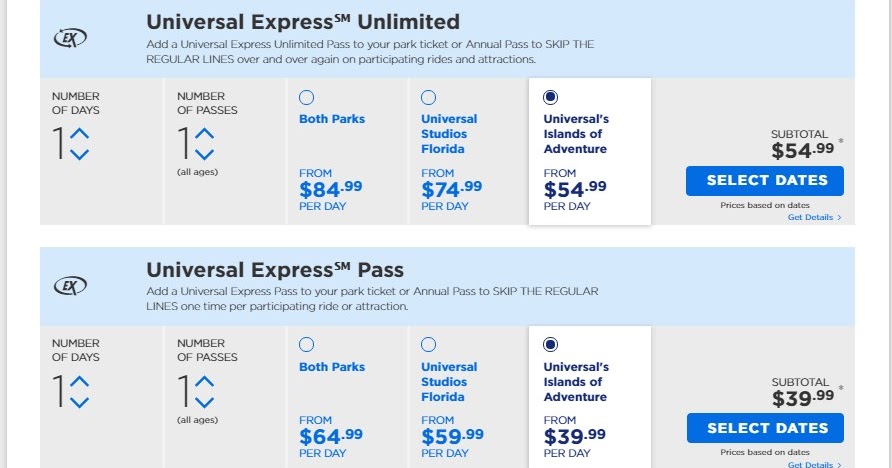892x468 pixels.
Task: Decrease number of passes for Express Unlimited
Action: (x=205, y=154)
